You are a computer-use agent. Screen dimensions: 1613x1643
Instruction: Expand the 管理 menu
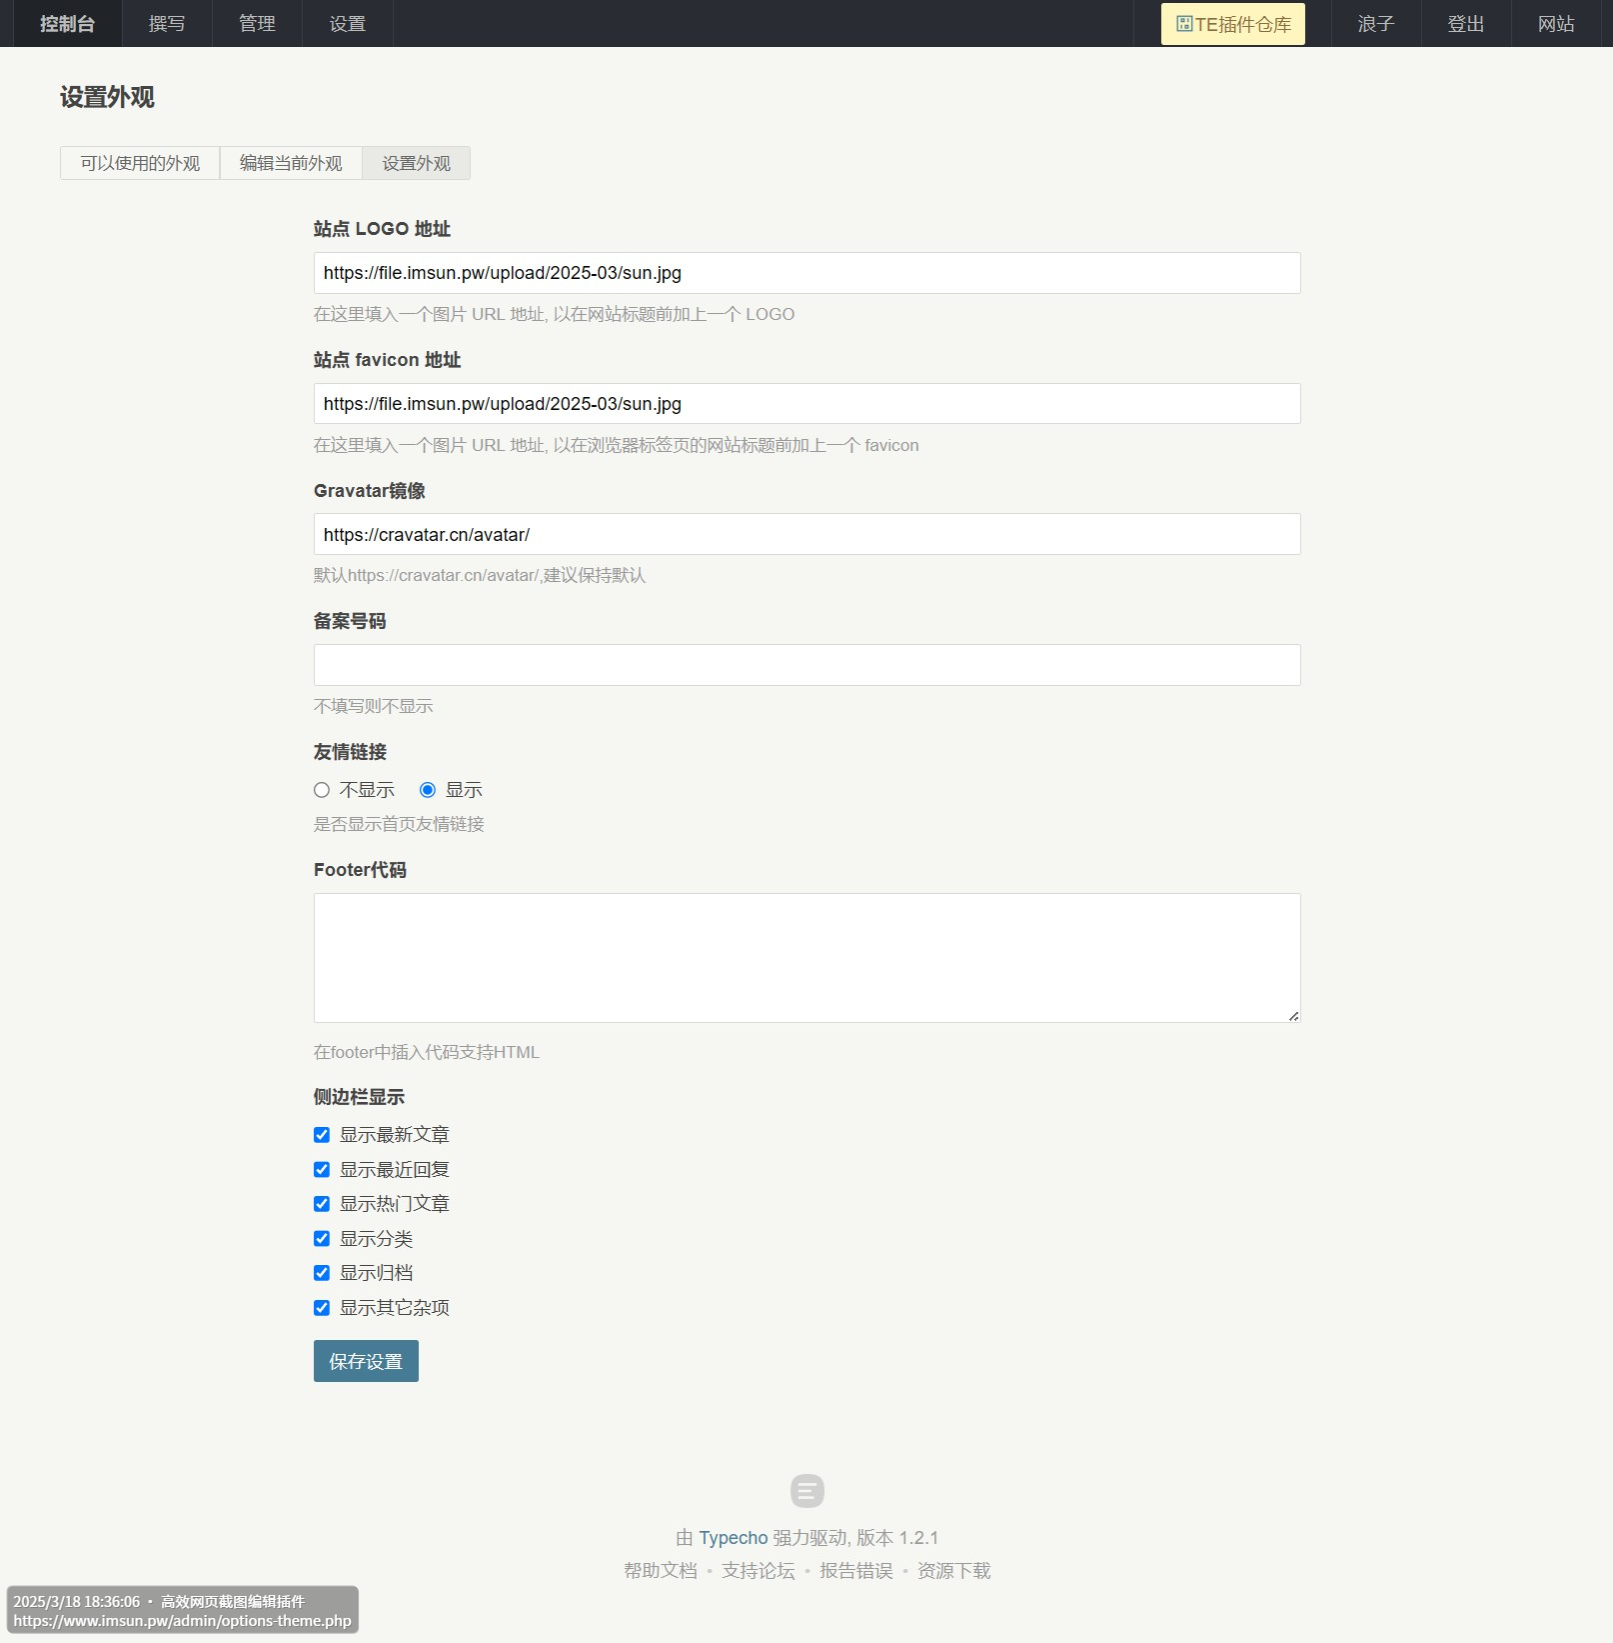point(257,24)
